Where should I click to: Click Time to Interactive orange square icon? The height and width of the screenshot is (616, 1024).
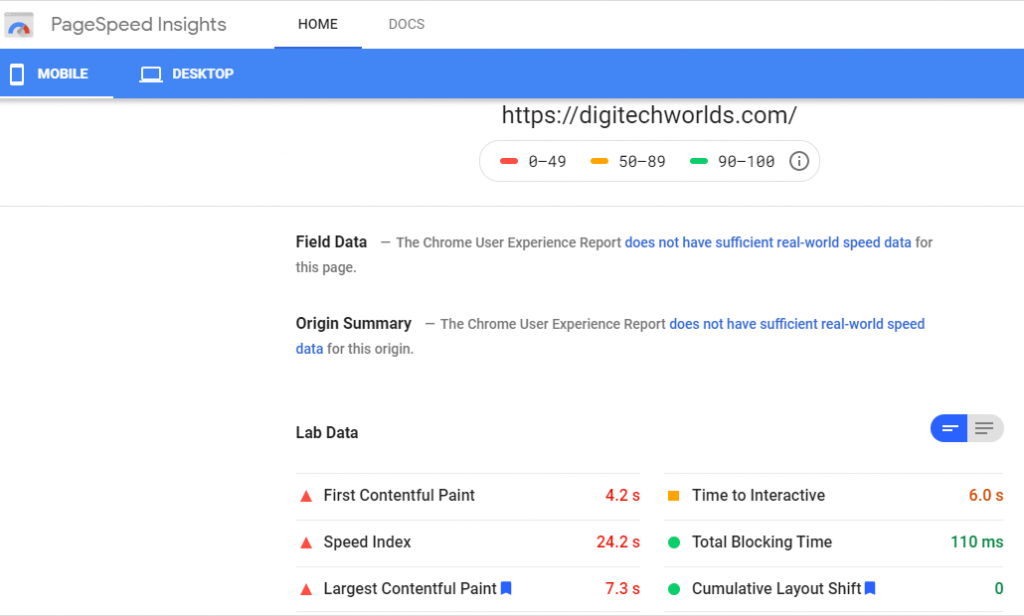(x=674, y=496)
